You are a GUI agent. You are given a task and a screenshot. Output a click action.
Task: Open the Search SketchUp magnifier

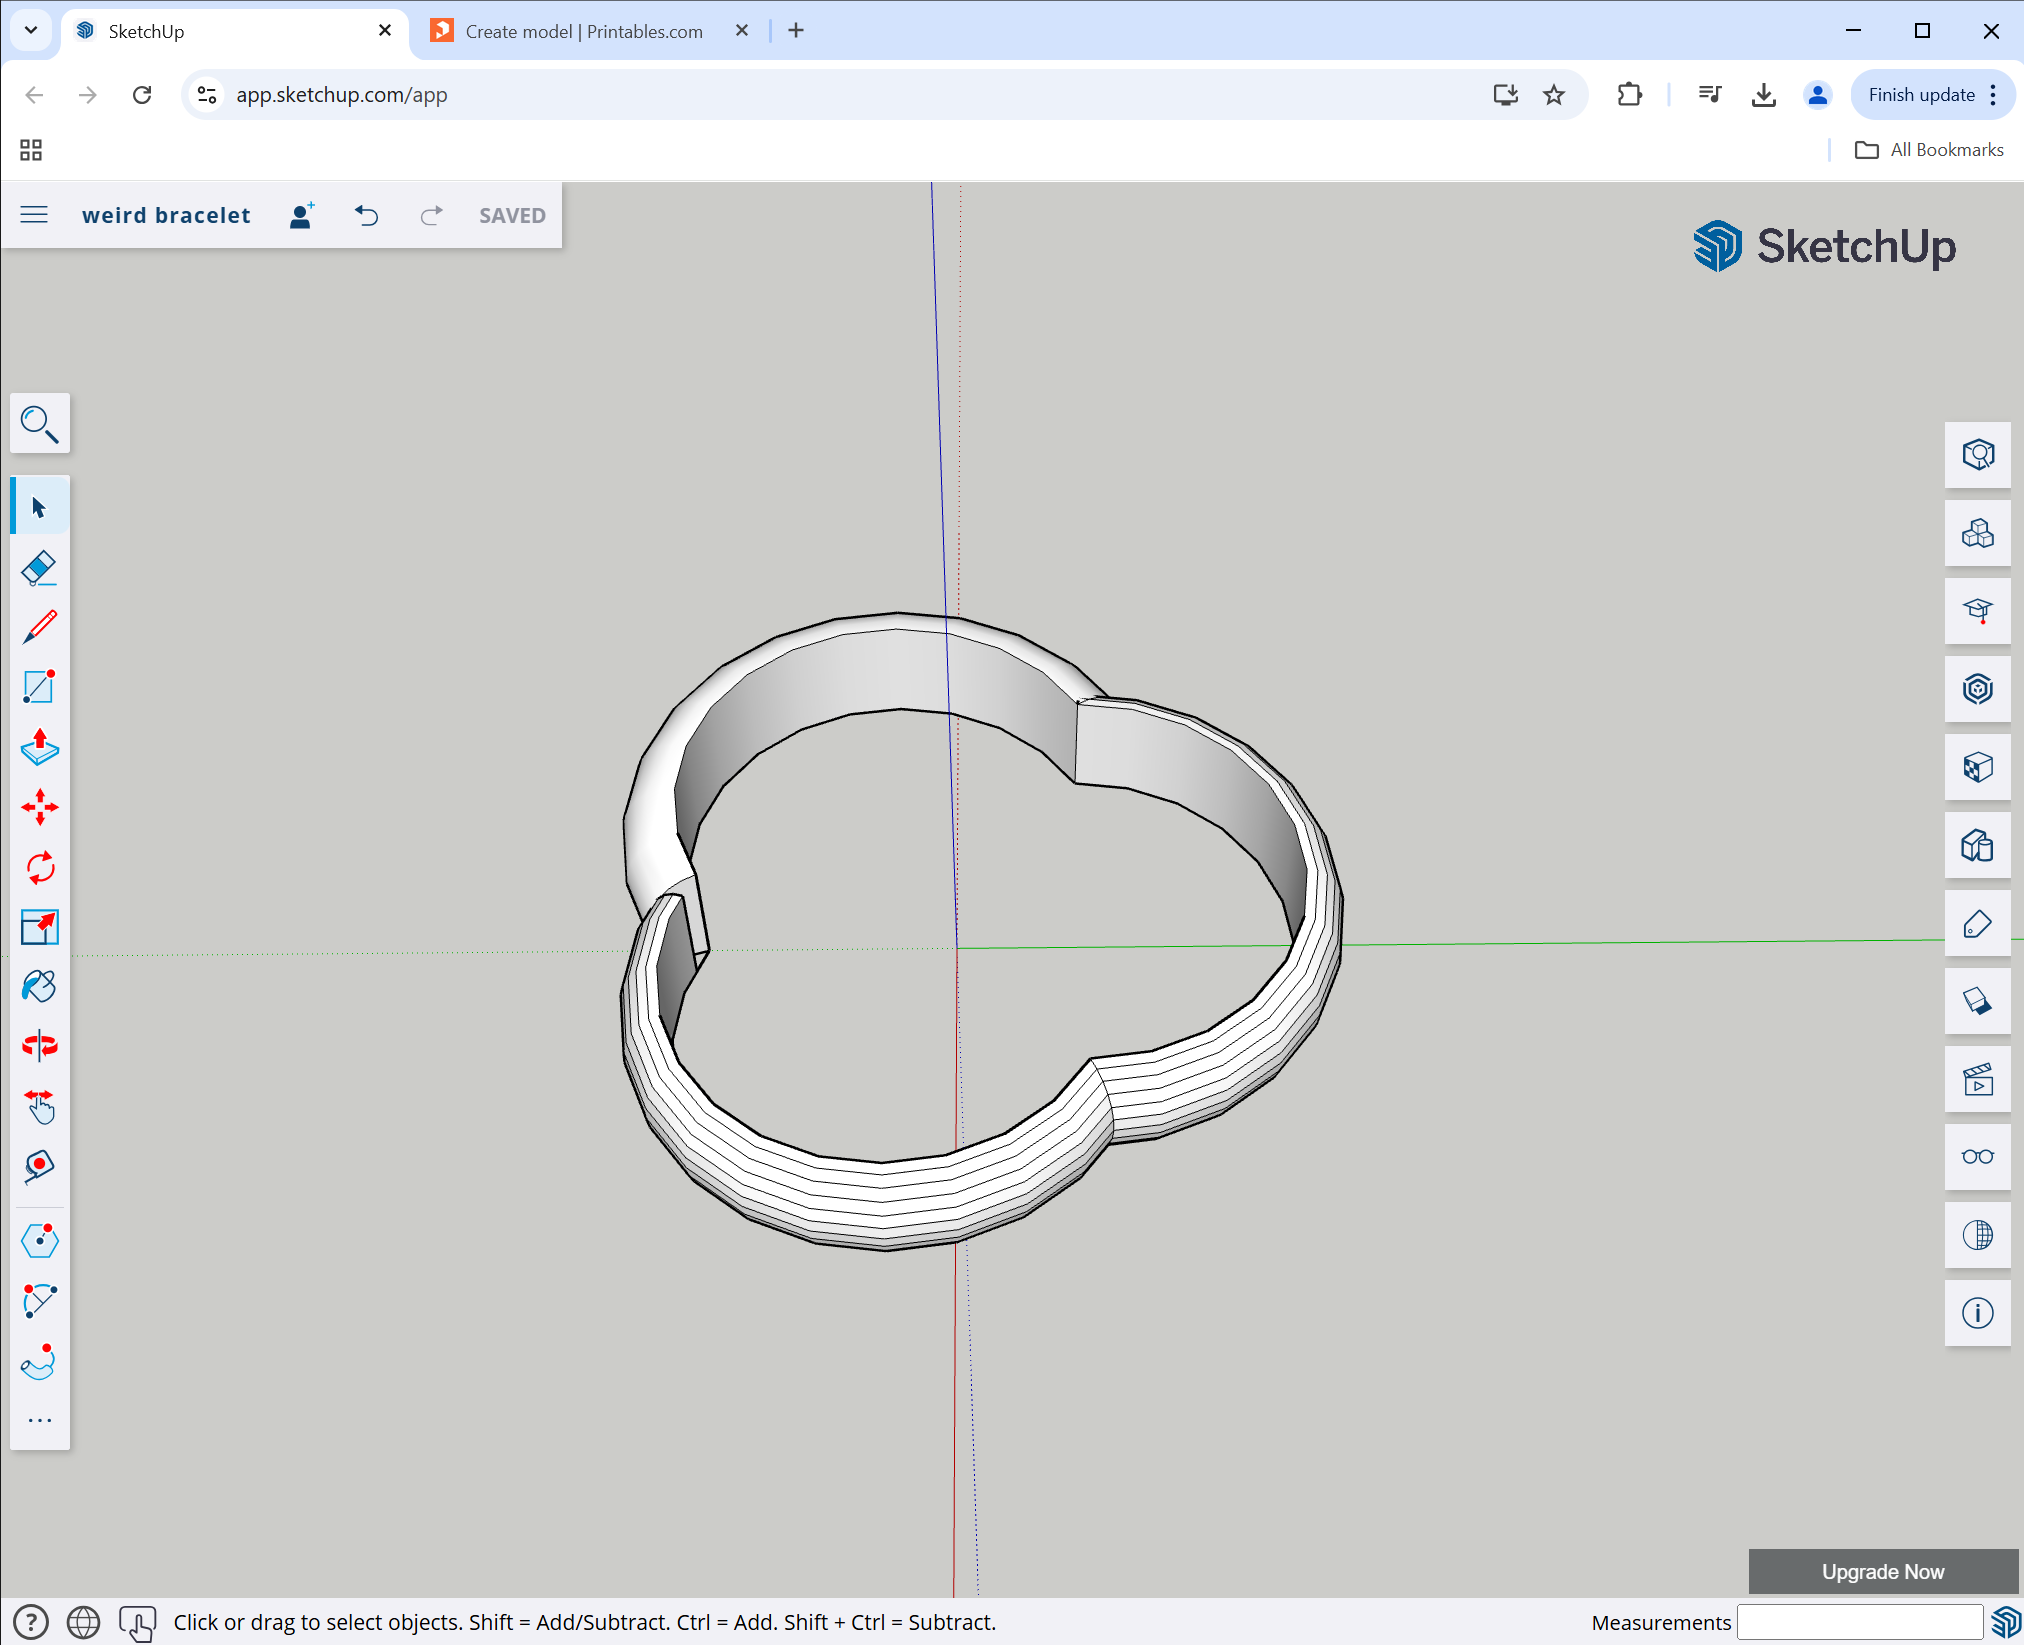(40, 424)
